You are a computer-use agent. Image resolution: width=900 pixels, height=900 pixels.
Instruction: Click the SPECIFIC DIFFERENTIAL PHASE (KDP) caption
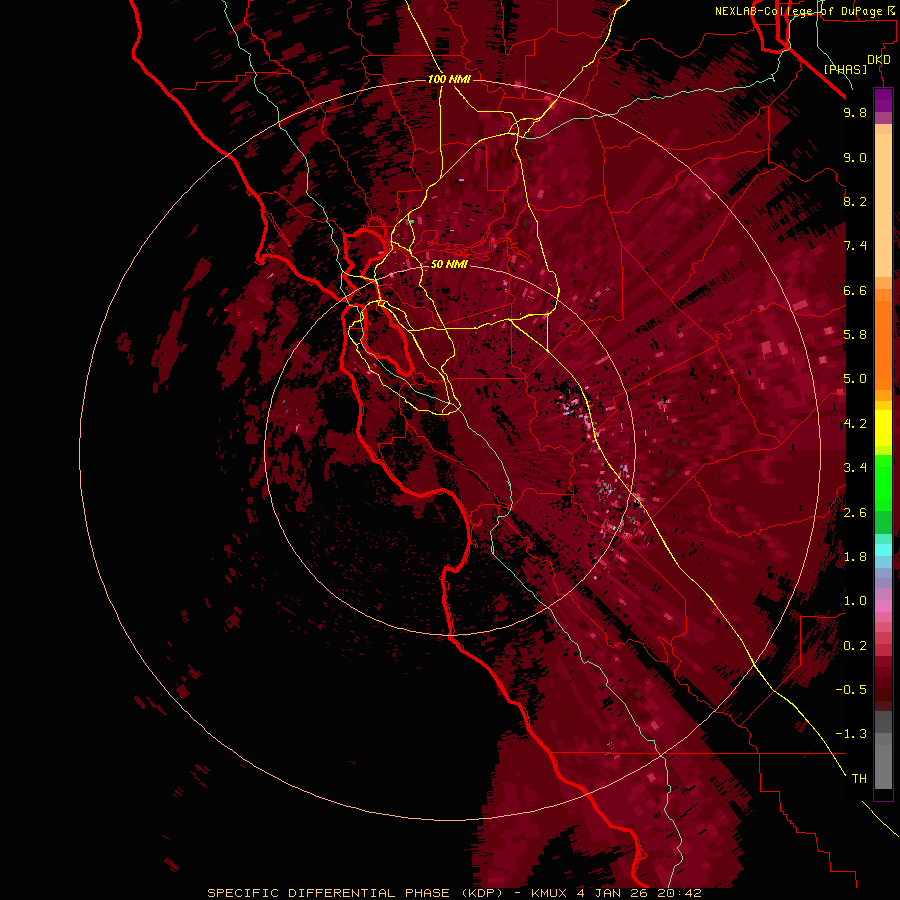[355, 893]
